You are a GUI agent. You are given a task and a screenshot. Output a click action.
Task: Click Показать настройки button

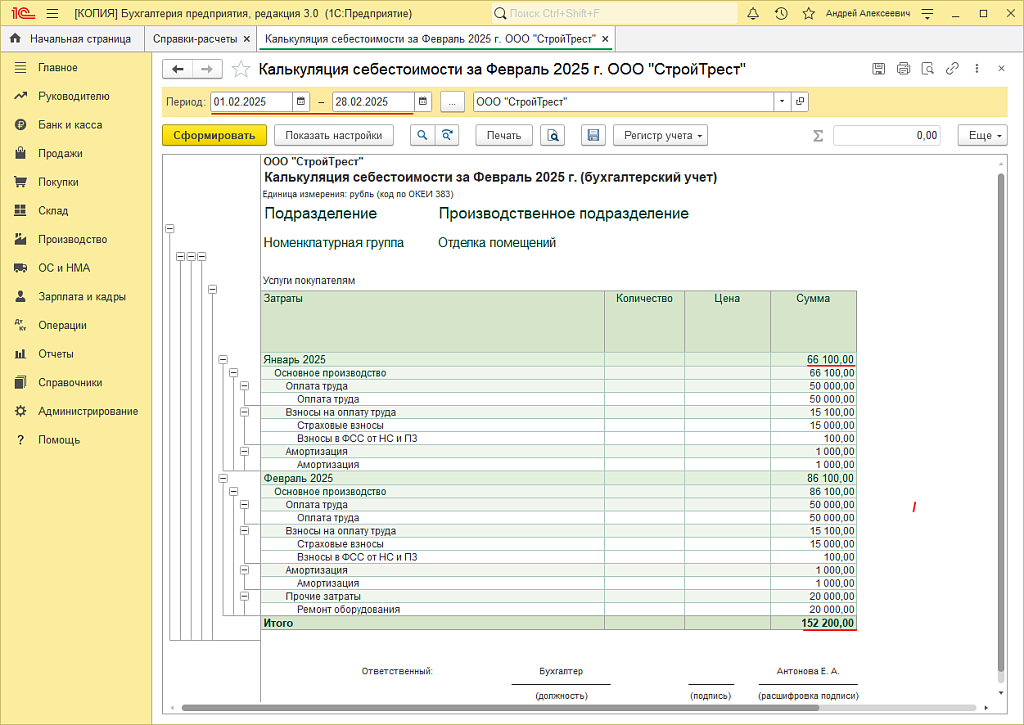[x=334, y=135]
